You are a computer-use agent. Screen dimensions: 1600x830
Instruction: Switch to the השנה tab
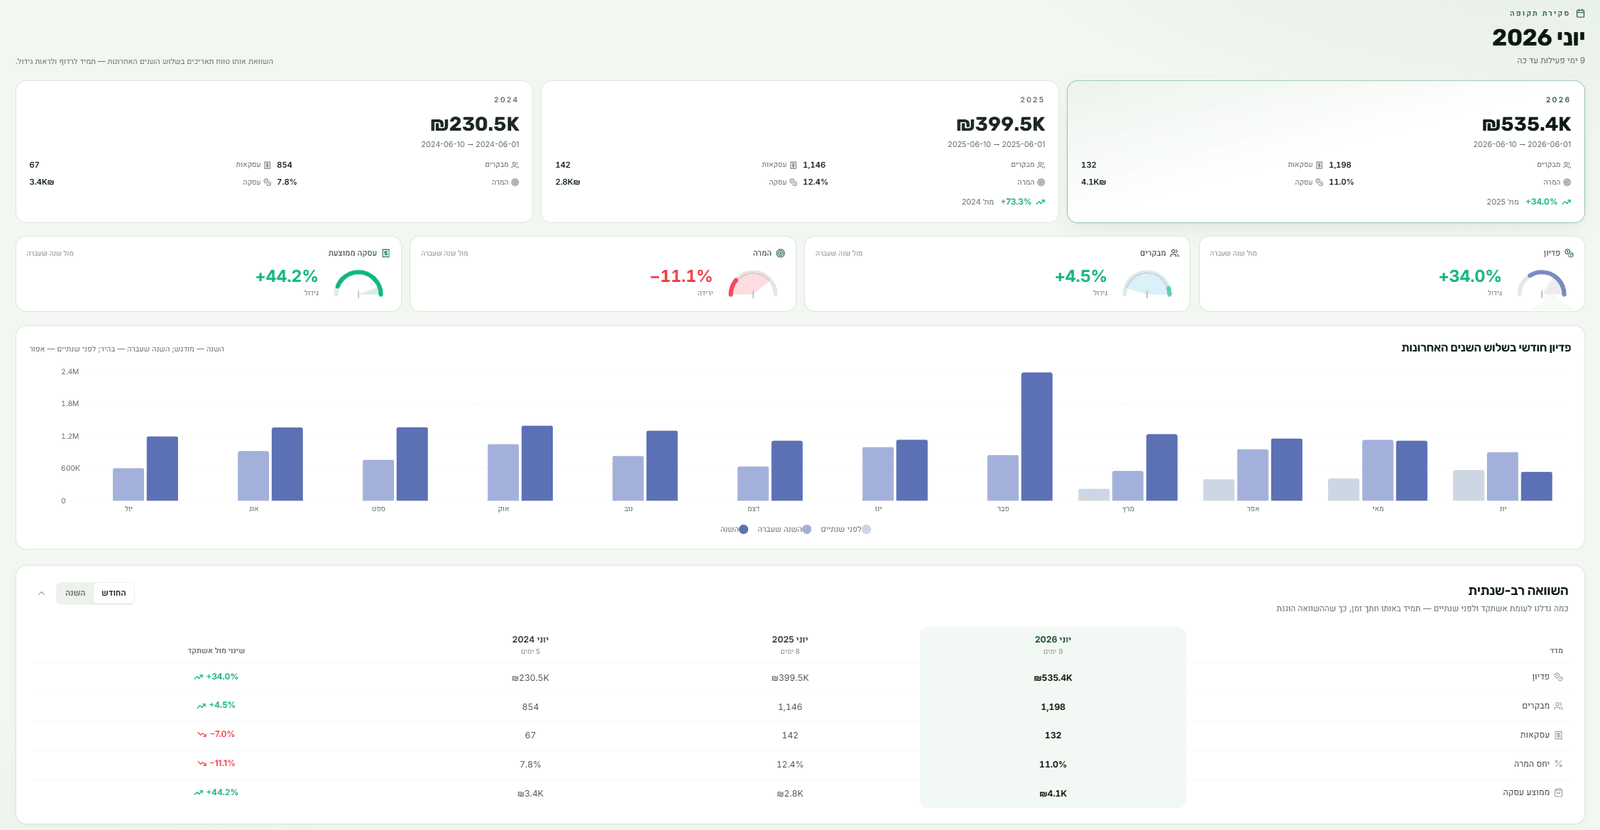75,593
